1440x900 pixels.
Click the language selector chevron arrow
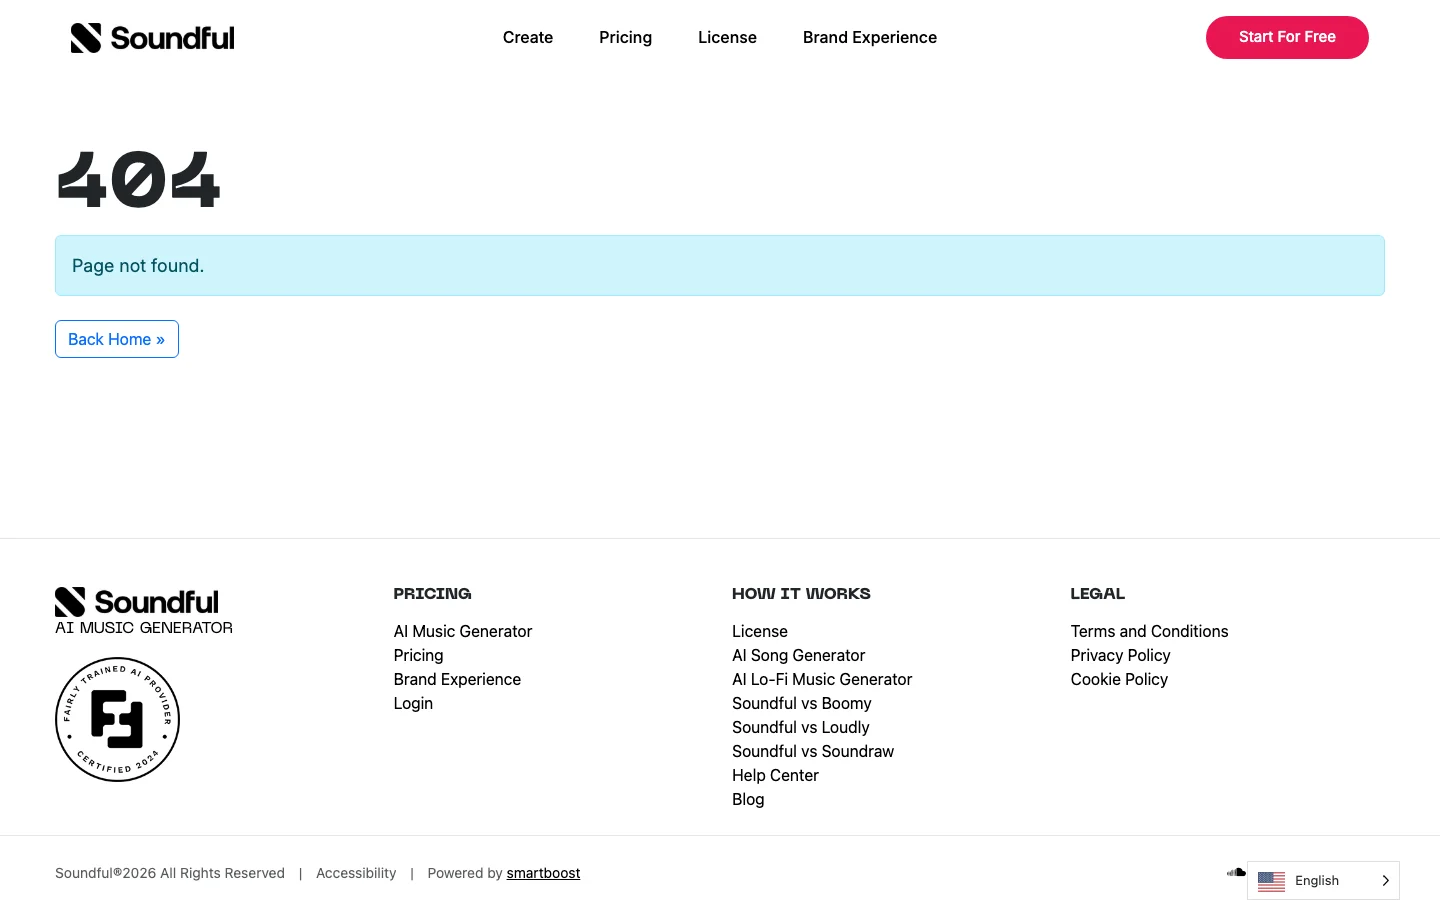click(x=1385, y=881)
